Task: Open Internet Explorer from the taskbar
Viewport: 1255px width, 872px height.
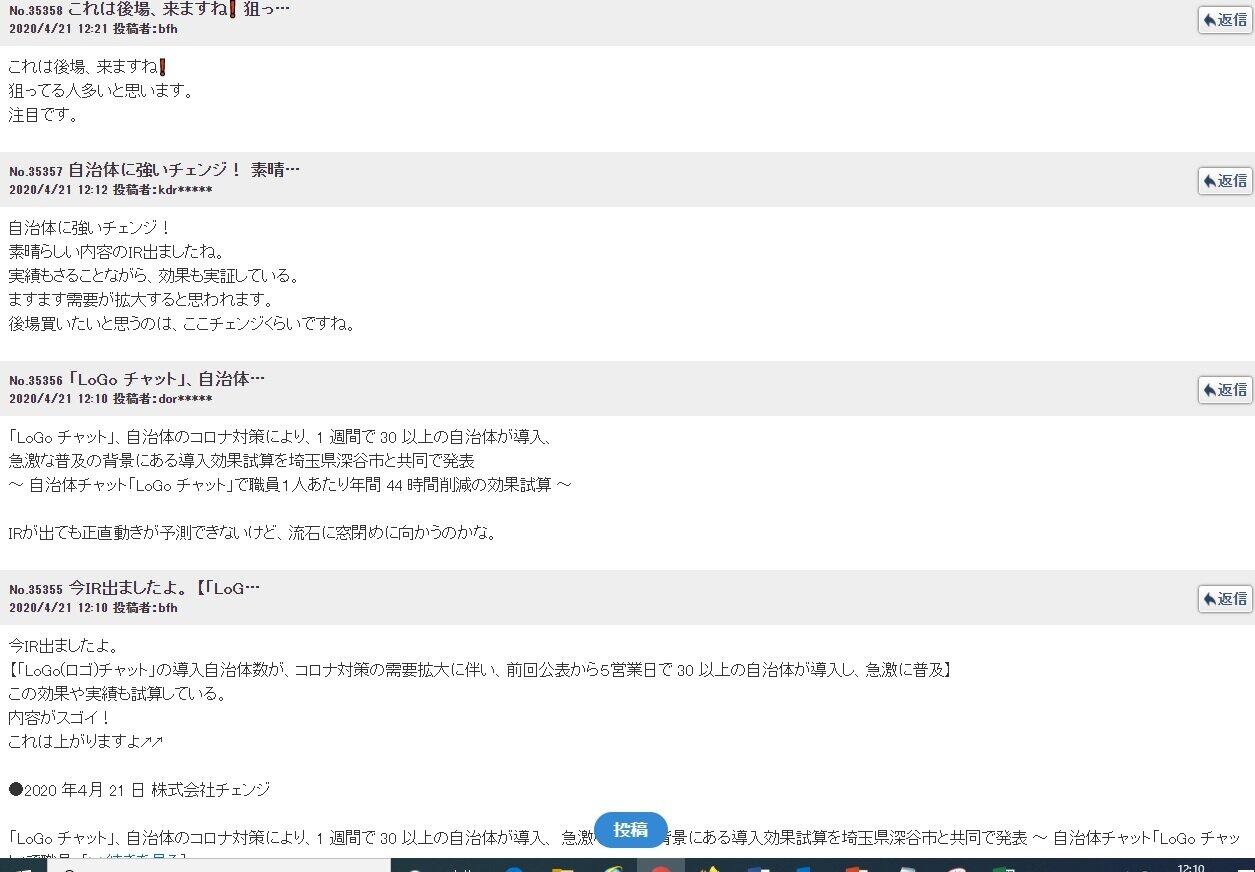Action: 514,868
